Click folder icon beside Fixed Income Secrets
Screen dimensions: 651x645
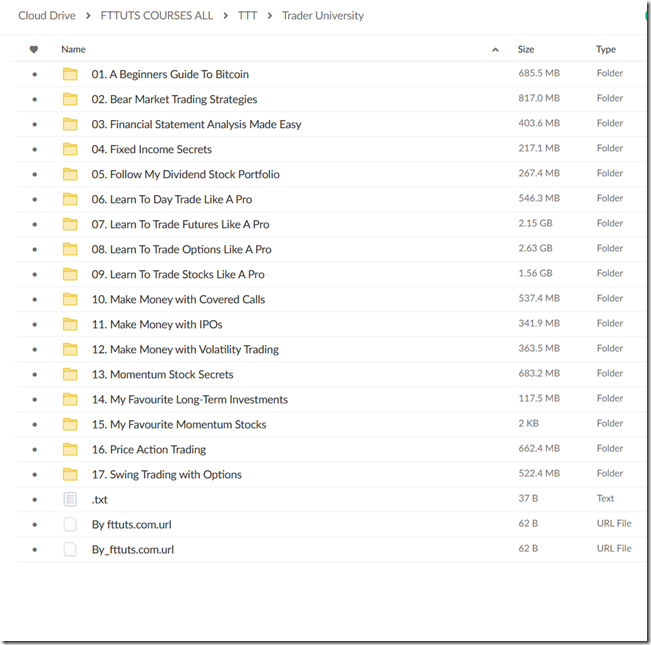click(x=70, y=149)
